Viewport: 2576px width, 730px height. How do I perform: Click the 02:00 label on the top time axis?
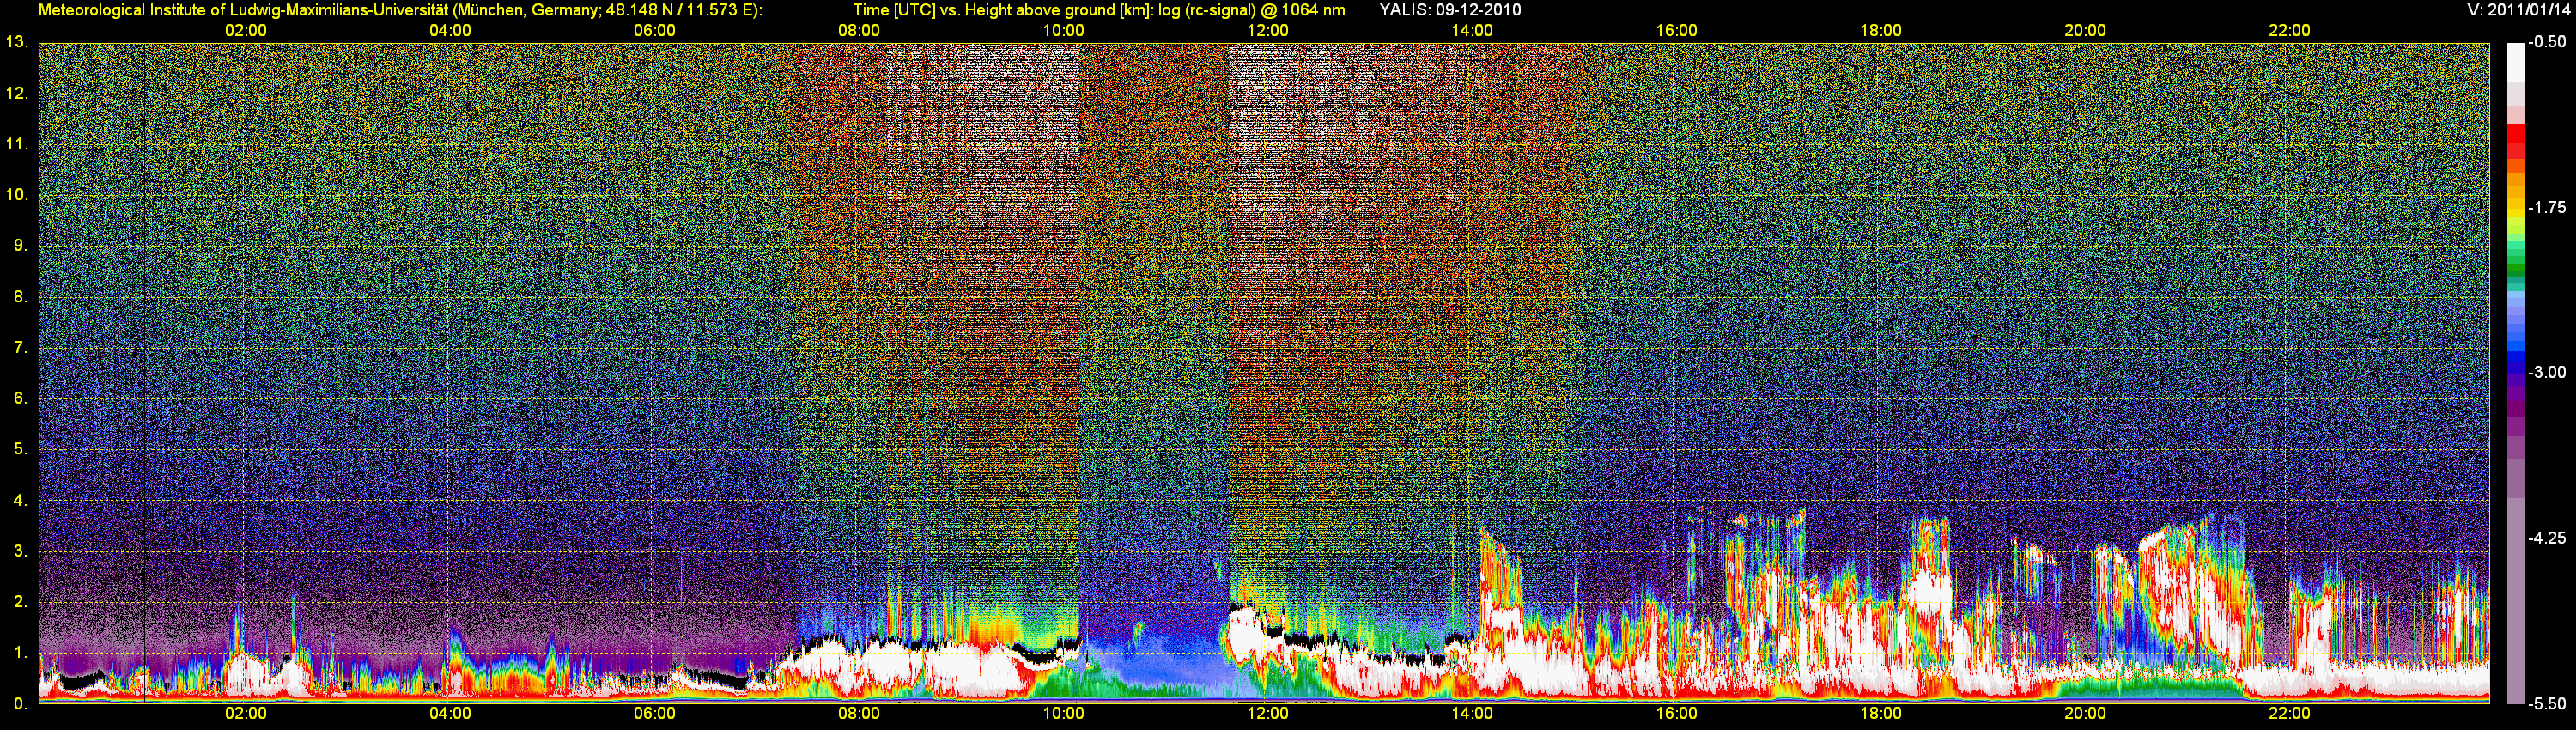coord(246,31)
